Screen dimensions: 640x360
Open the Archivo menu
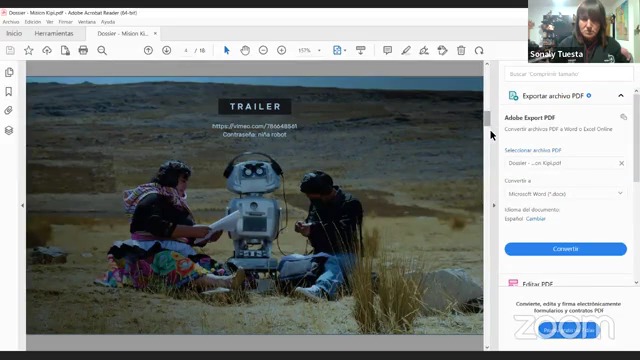click(x=11, y=22)
